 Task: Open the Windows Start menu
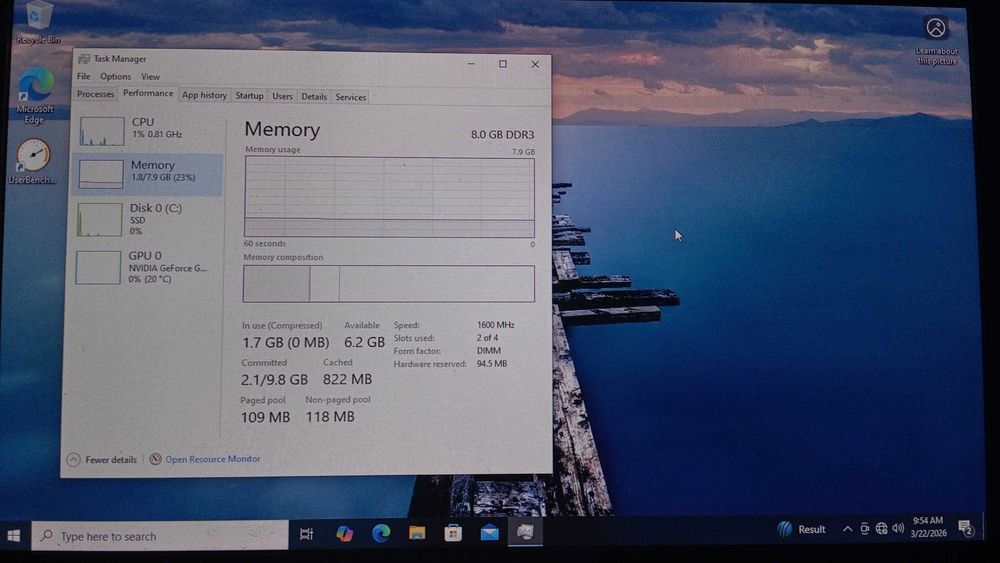click(14, 536)
